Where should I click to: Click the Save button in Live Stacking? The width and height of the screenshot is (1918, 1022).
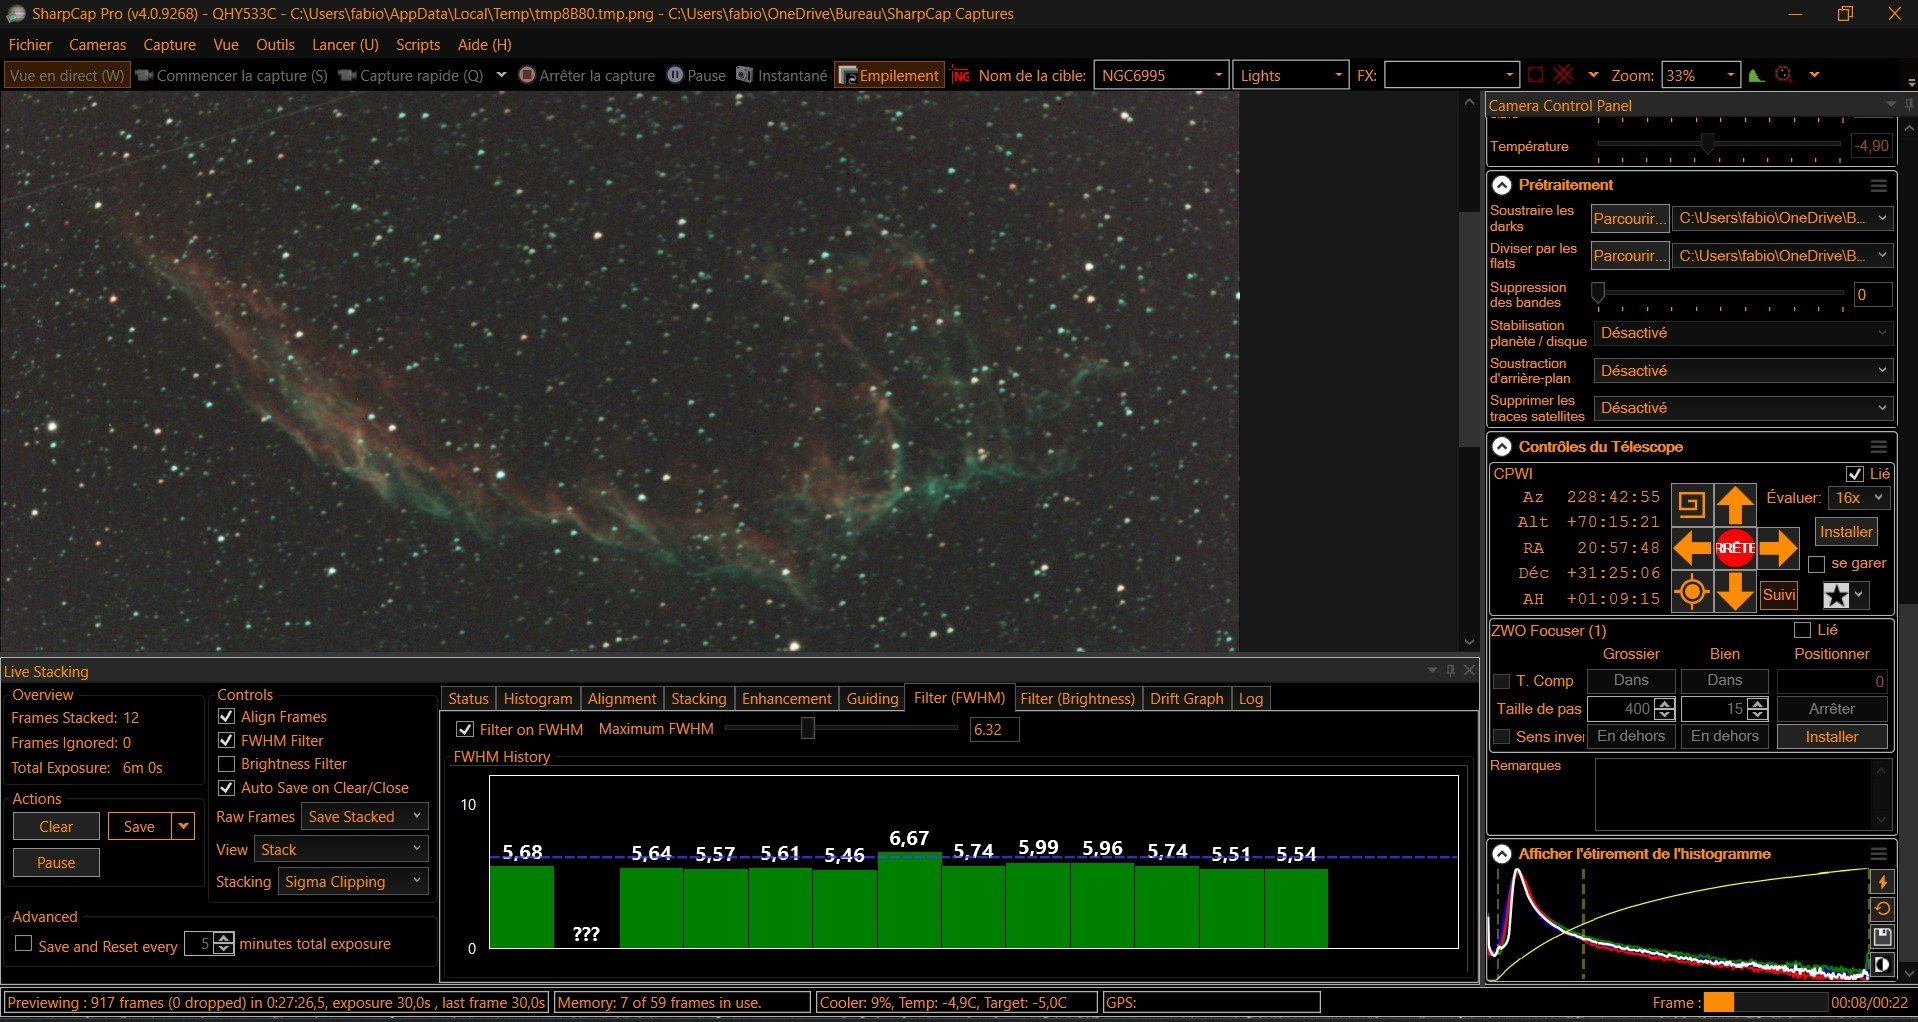(139, 827)
